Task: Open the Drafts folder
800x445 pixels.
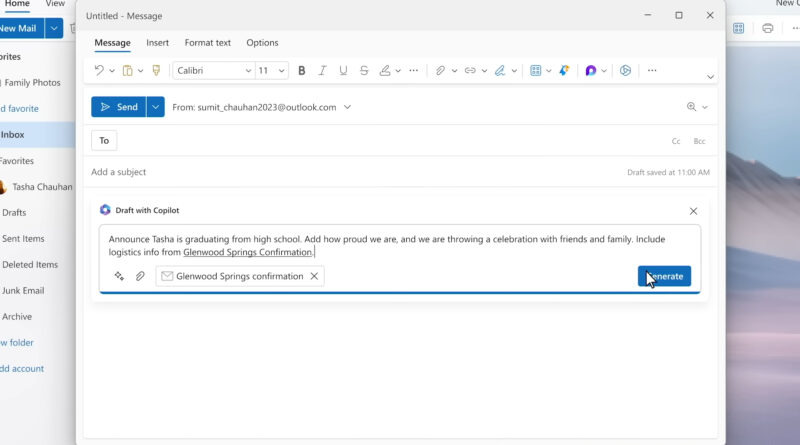Action: click(x=14, y=213)
